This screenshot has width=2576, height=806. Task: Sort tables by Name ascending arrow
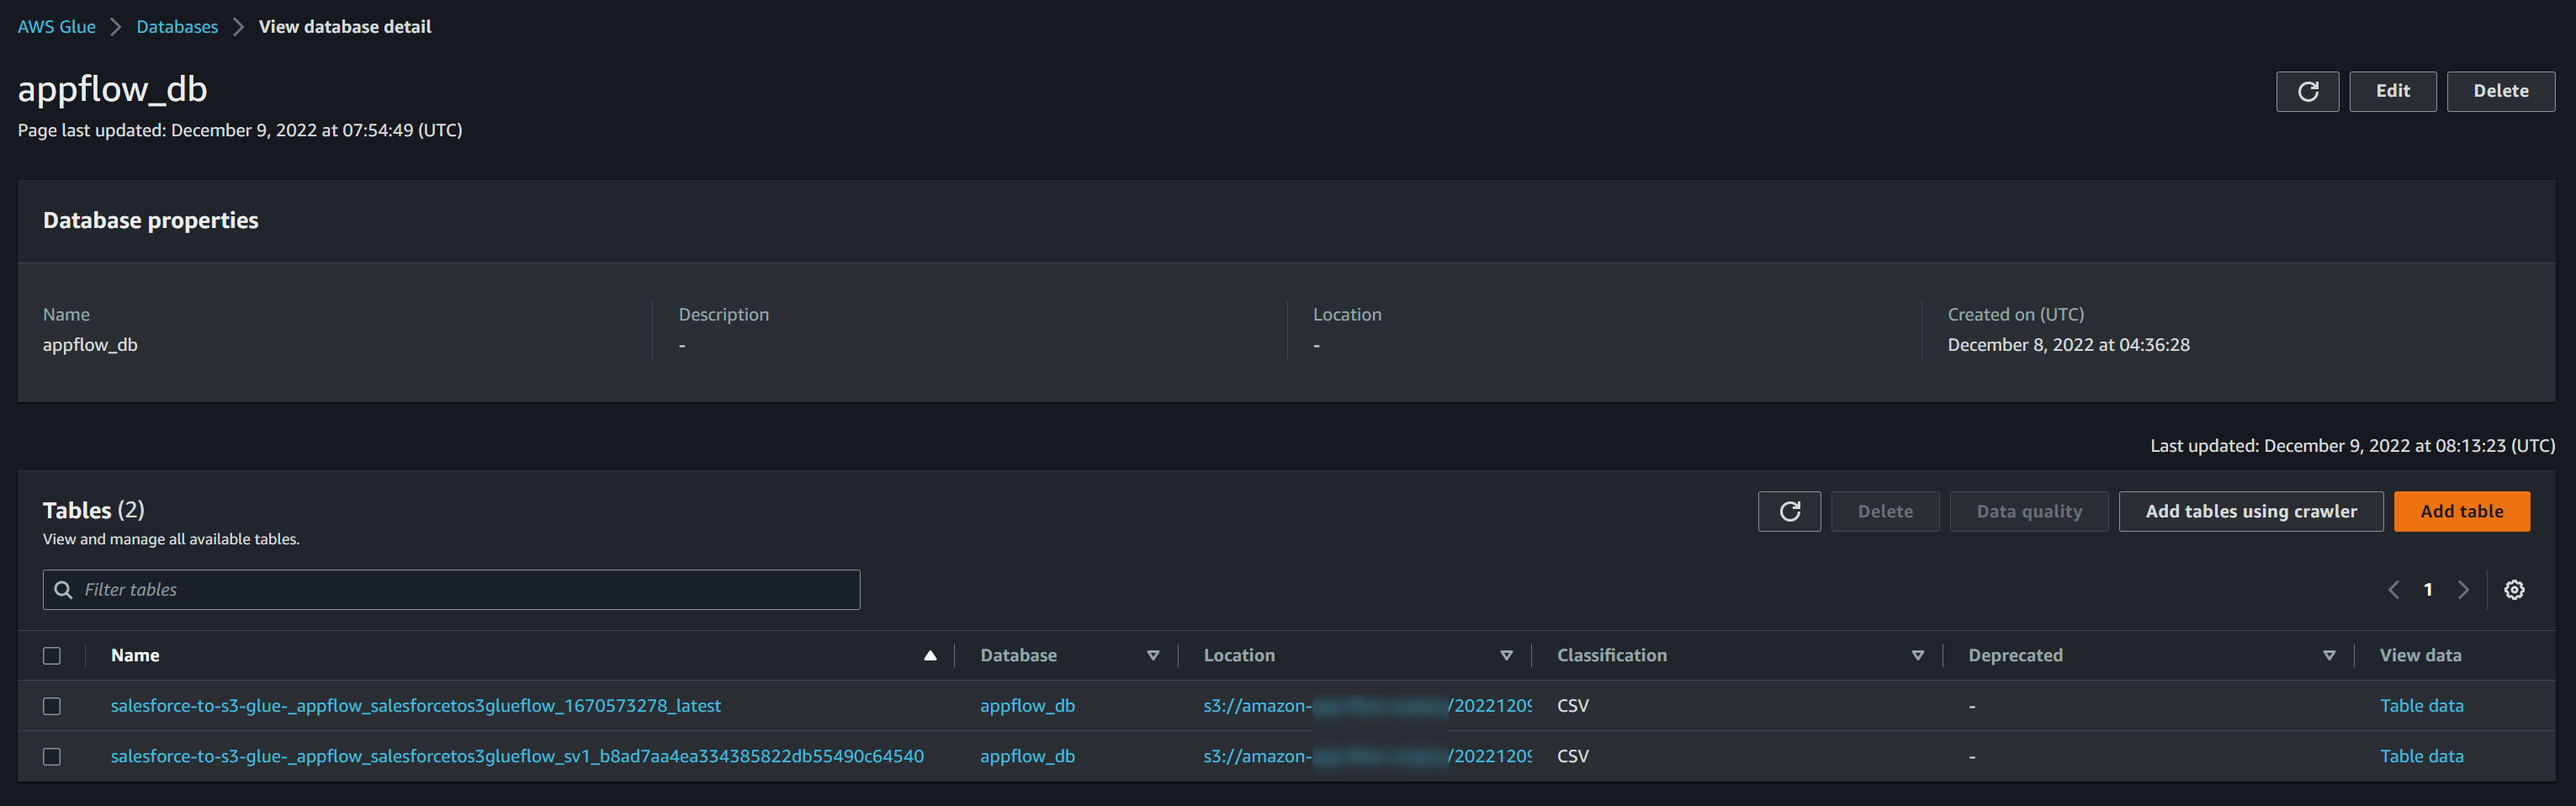930,656
